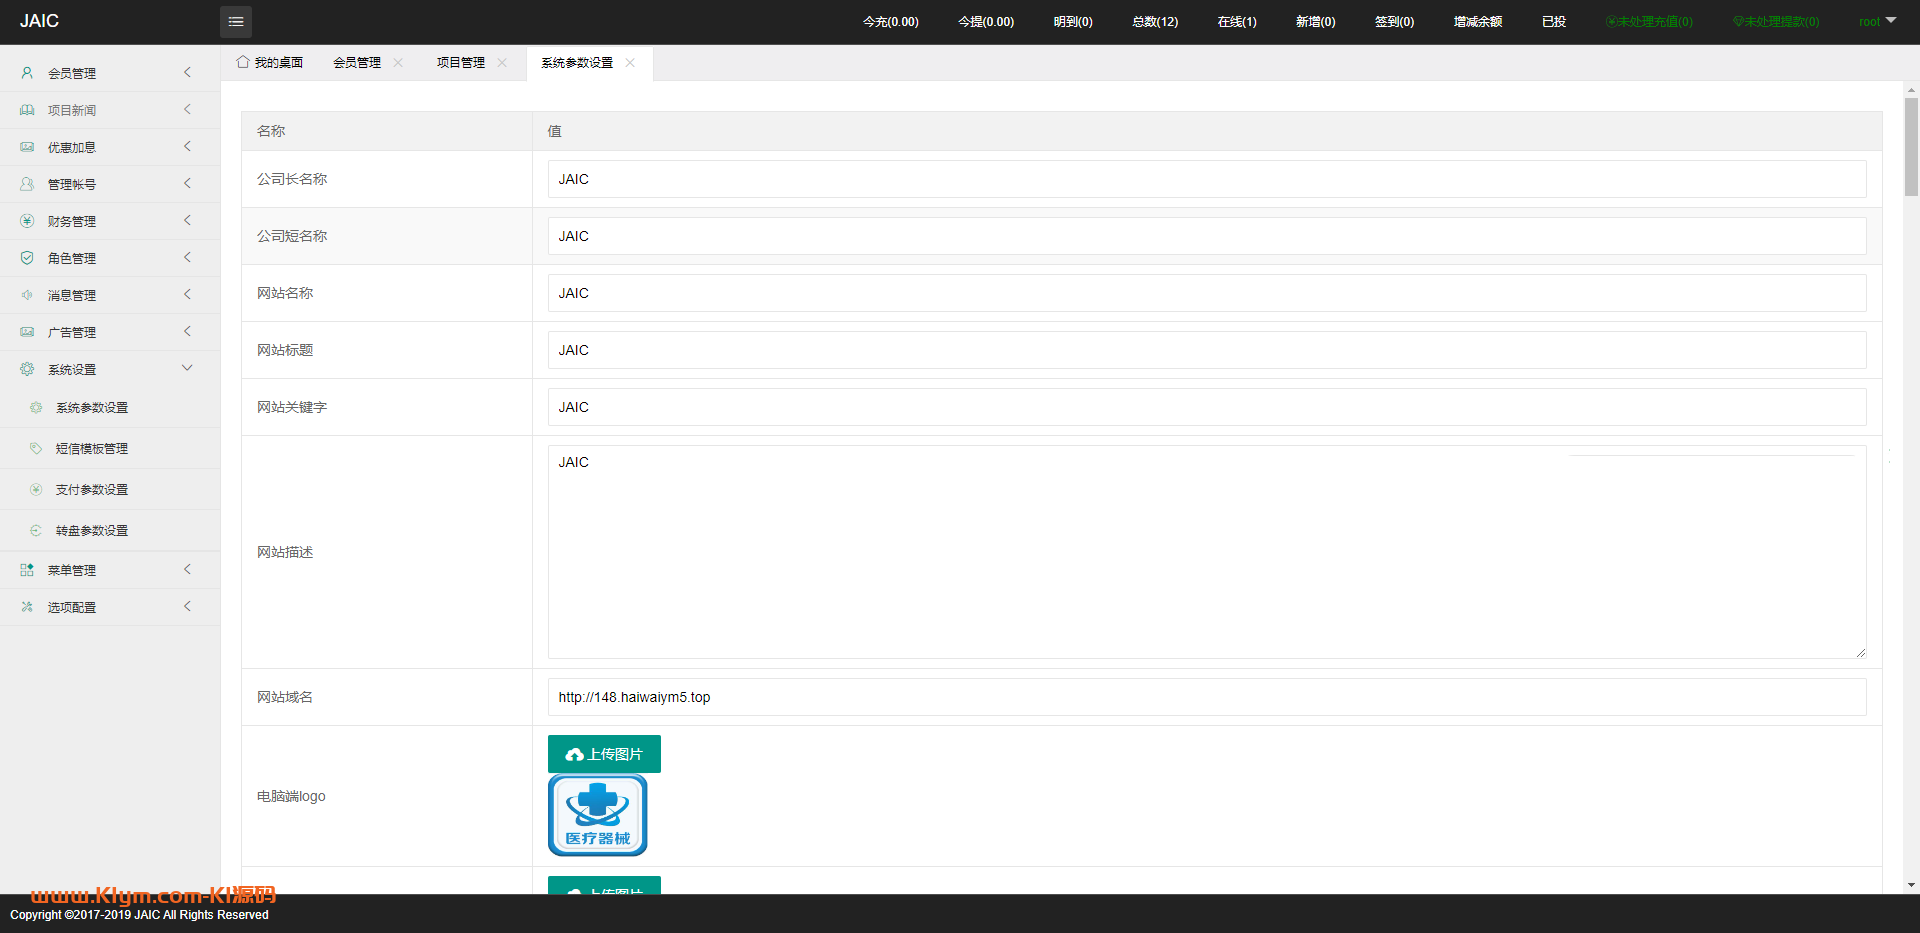
Task: Click the 优惠加息 sidebar icon
Action: tap(27, 147)
